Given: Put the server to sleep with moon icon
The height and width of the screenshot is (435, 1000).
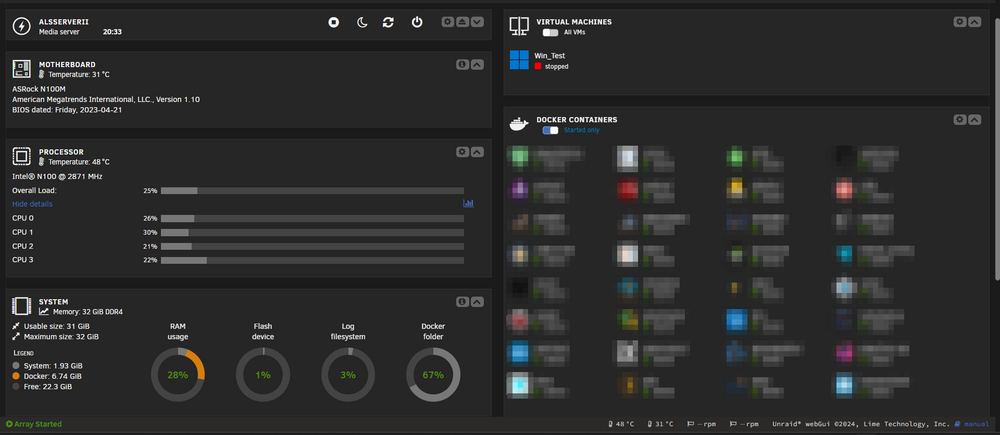Looking at the screenshot, I should tap(362, 22).
